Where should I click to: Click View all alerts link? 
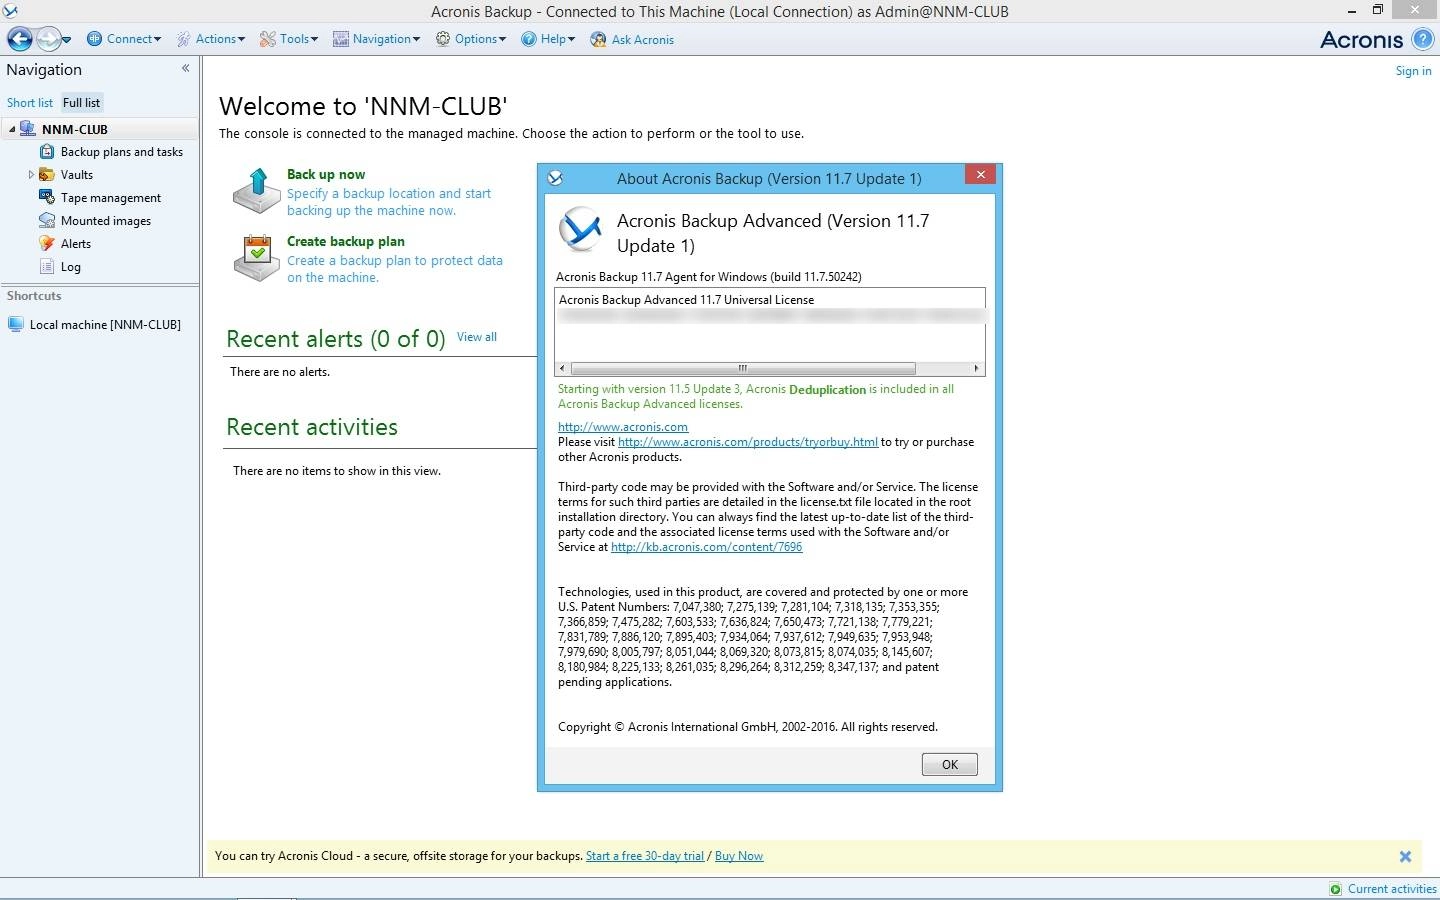click(x=477, y=337)
